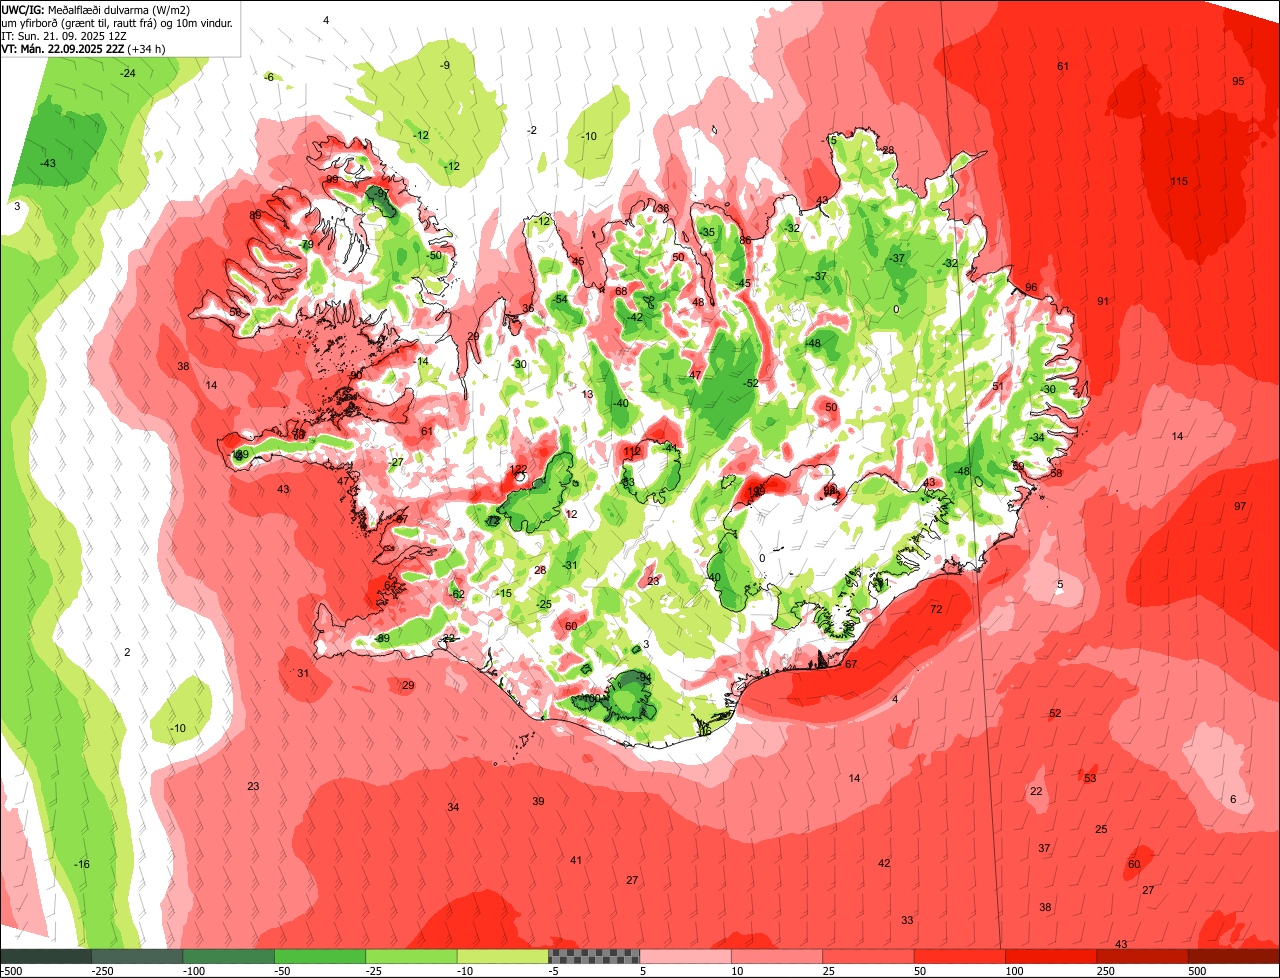Click the 79 value in the Westfjords

point(307,244)
